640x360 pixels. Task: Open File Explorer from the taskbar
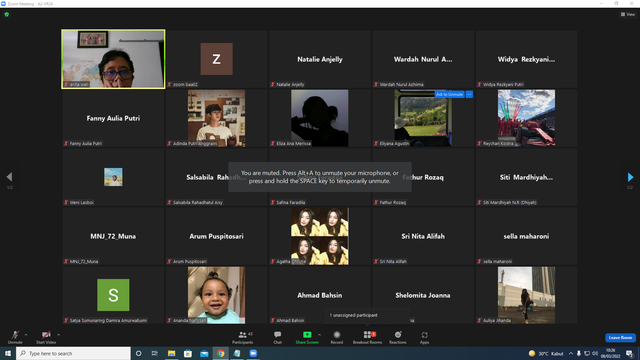(171, 353)
